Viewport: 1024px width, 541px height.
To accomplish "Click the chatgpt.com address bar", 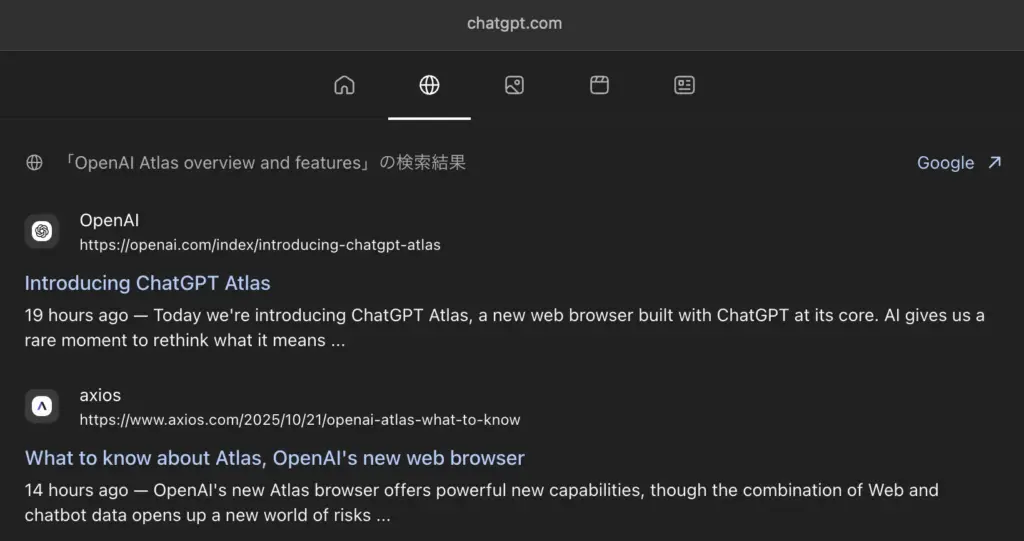I will coord(514,23).
